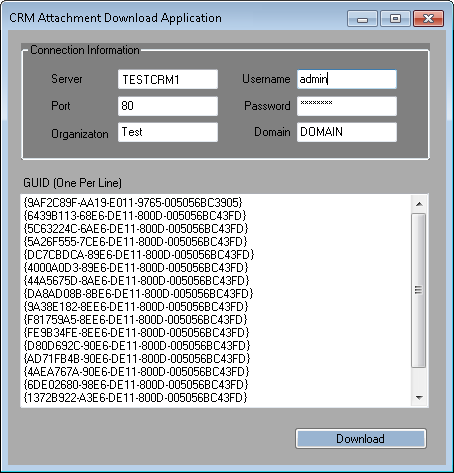Click the GUID list scrollbar thumb
Screen dimensions: 454x473
(x=419, y=290)
